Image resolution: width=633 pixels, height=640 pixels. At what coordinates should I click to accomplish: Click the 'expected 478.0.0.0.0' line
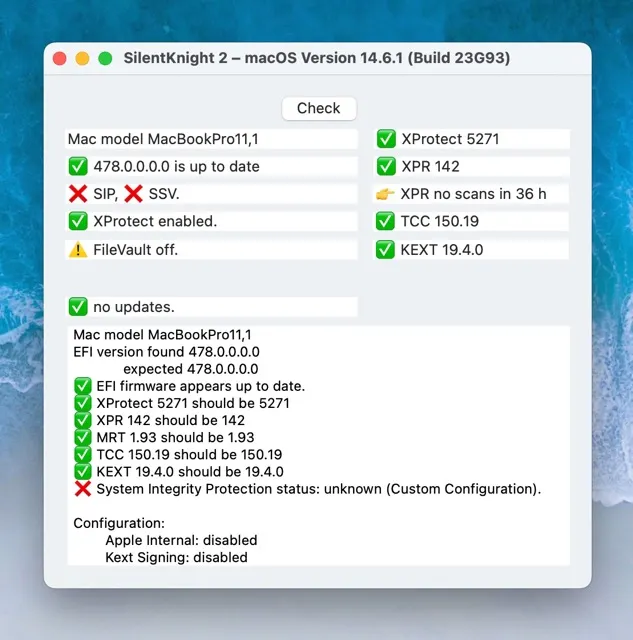(191, 369)
